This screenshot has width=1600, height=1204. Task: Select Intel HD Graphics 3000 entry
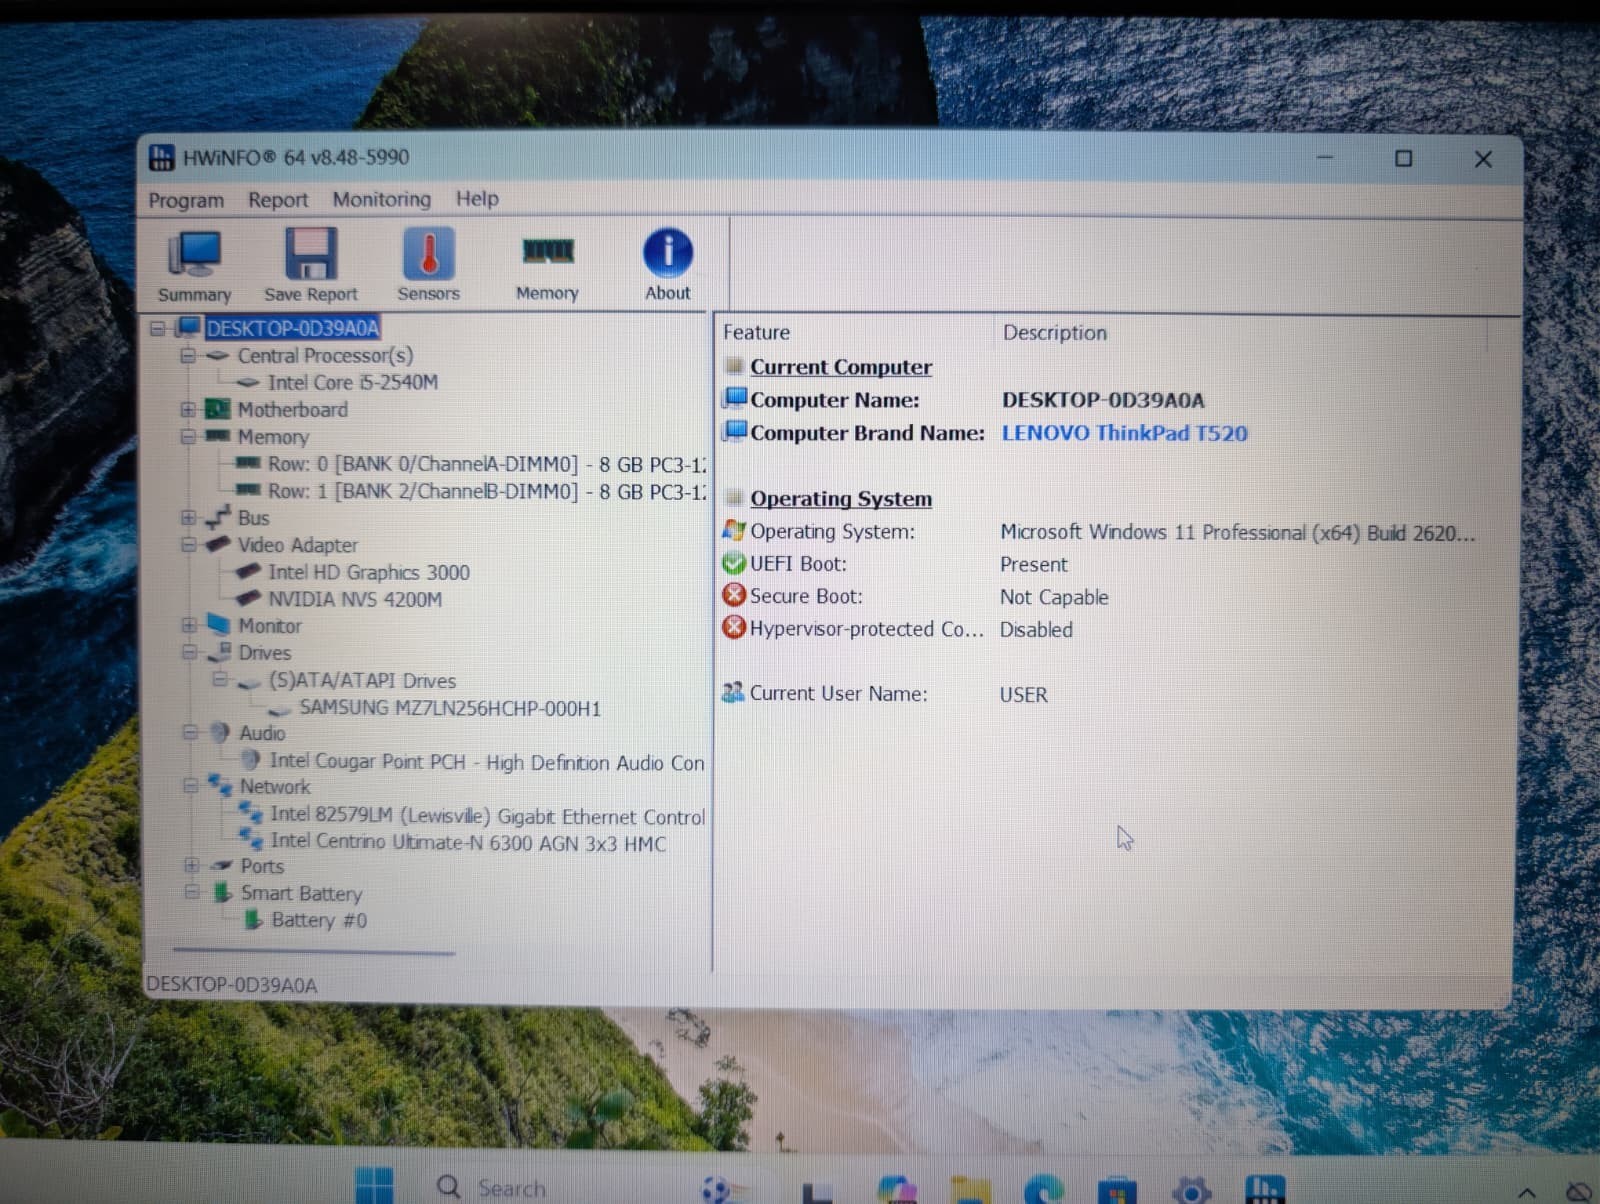point(368,572)
